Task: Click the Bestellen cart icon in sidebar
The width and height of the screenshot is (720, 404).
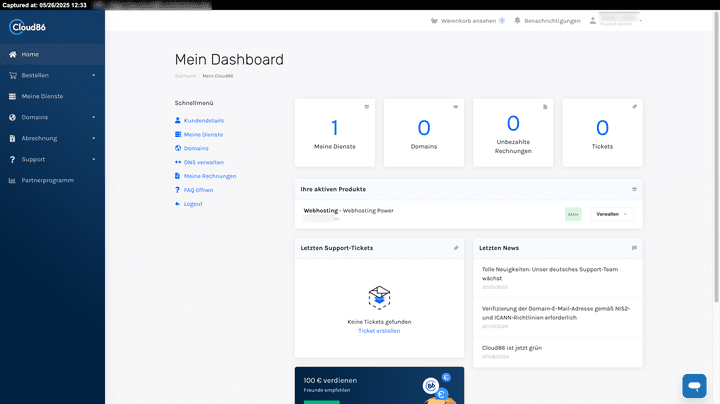Action: [12, 75]
